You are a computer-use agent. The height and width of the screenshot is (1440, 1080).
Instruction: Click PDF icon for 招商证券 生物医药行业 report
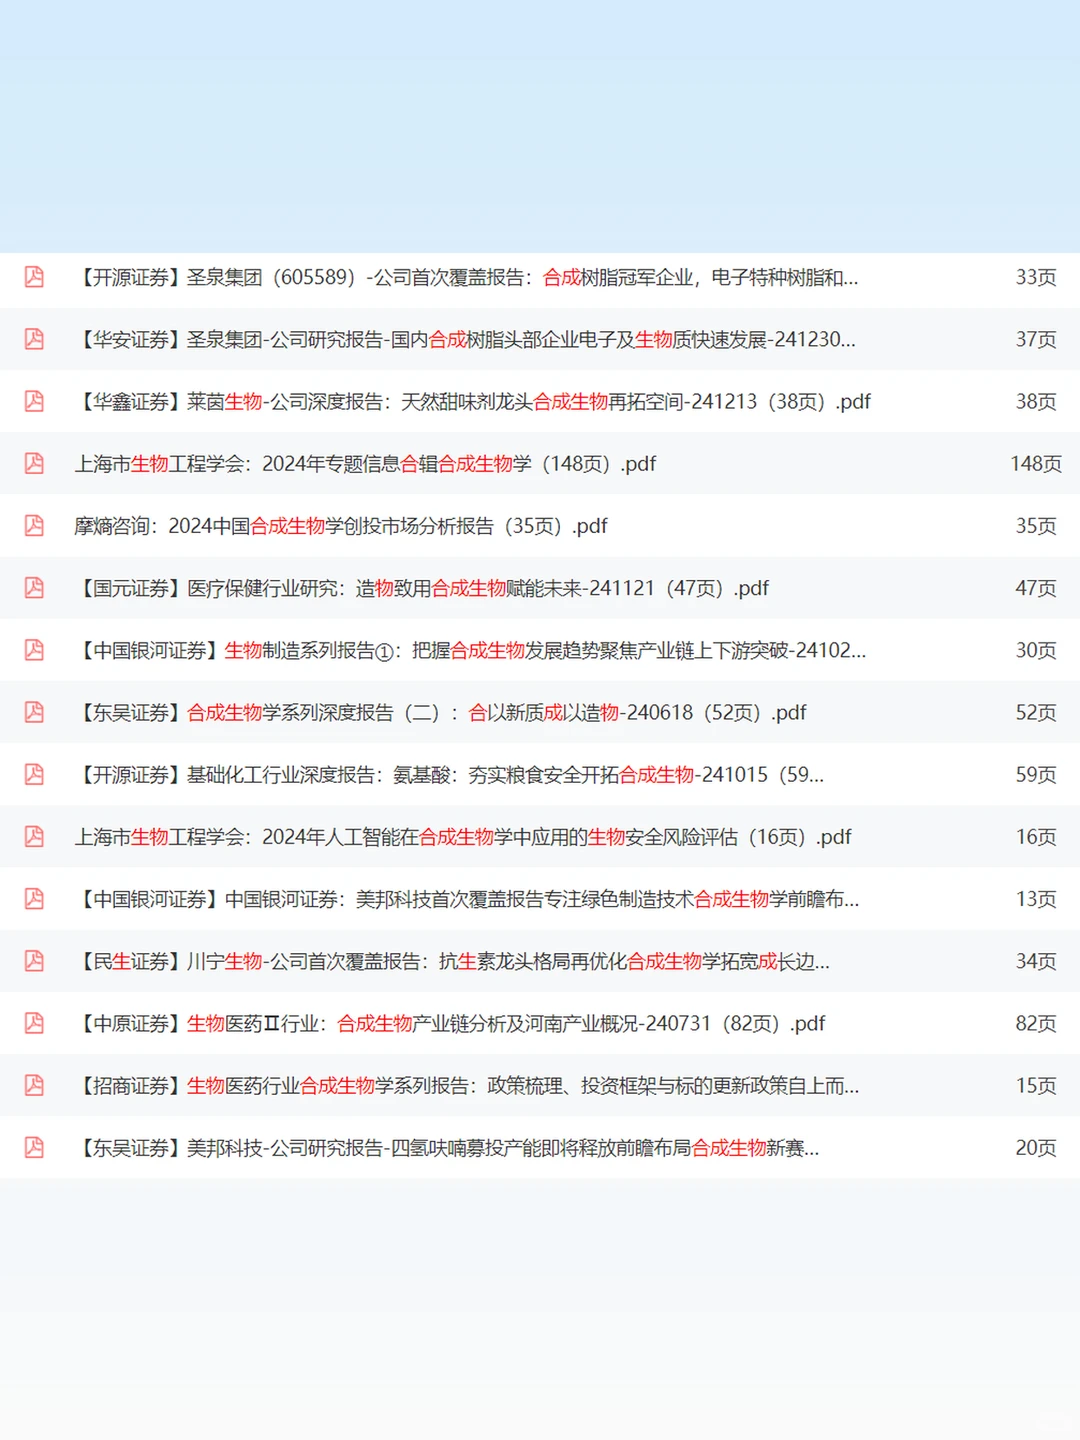[x=34, y=1085]
